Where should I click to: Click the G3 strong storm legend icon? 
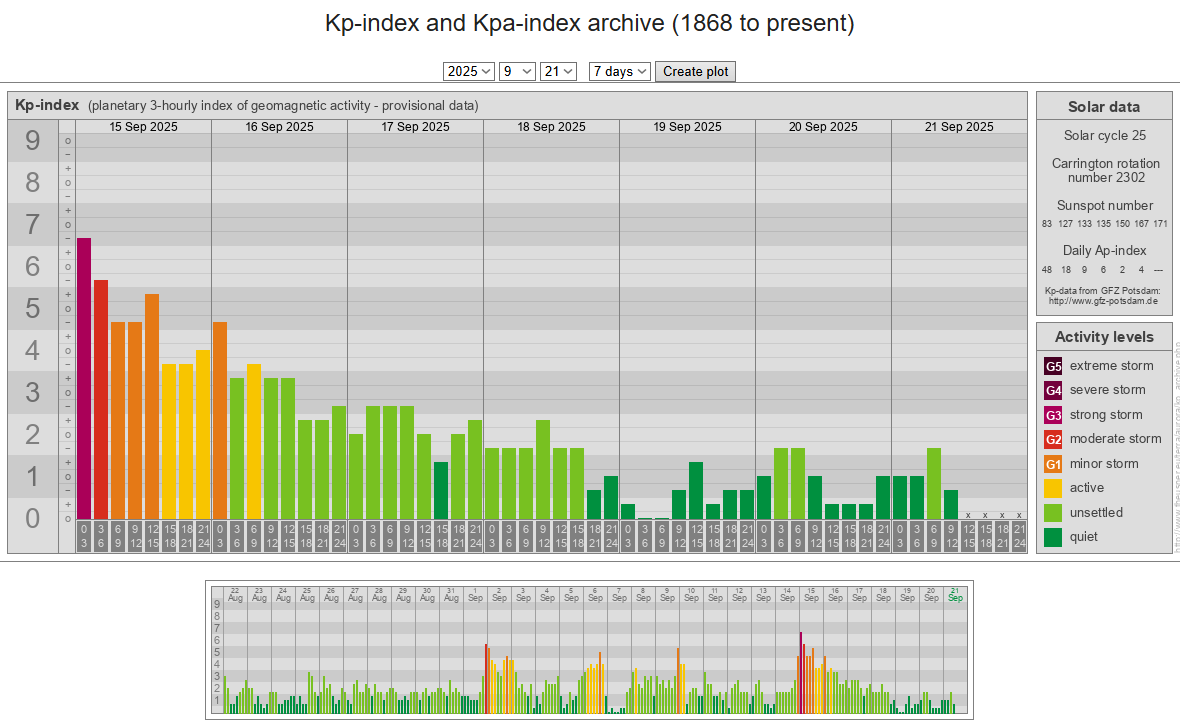click(x=1053, y=415)
